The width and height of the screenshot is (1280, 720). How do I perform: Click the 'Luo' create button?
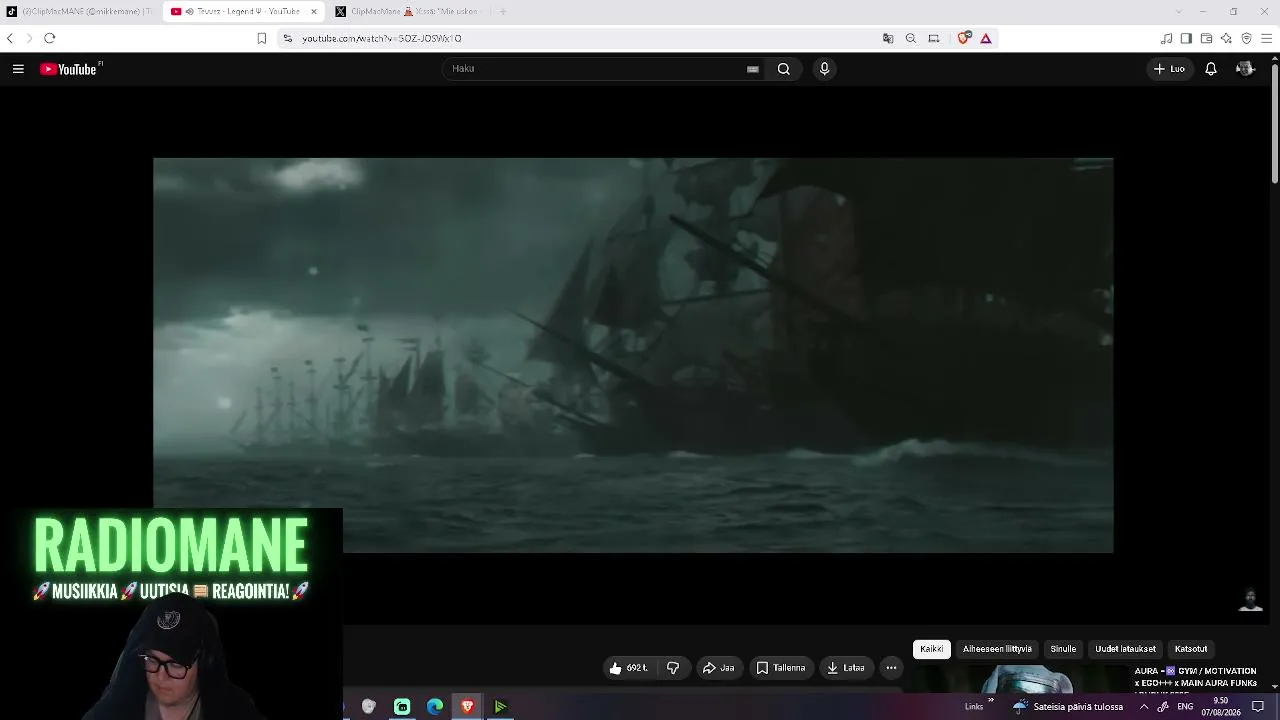pos(1169,69)
